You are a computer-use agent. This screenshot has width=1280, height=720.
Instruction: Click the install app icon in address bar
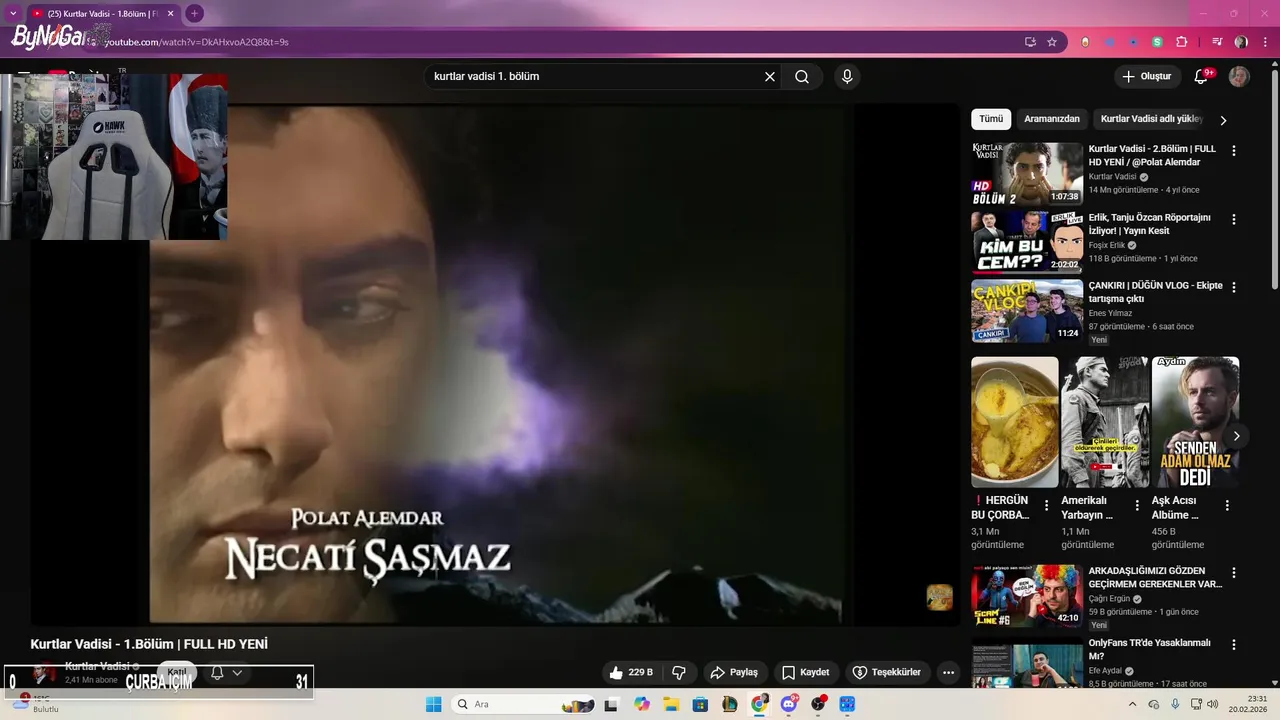[1030, 42]
